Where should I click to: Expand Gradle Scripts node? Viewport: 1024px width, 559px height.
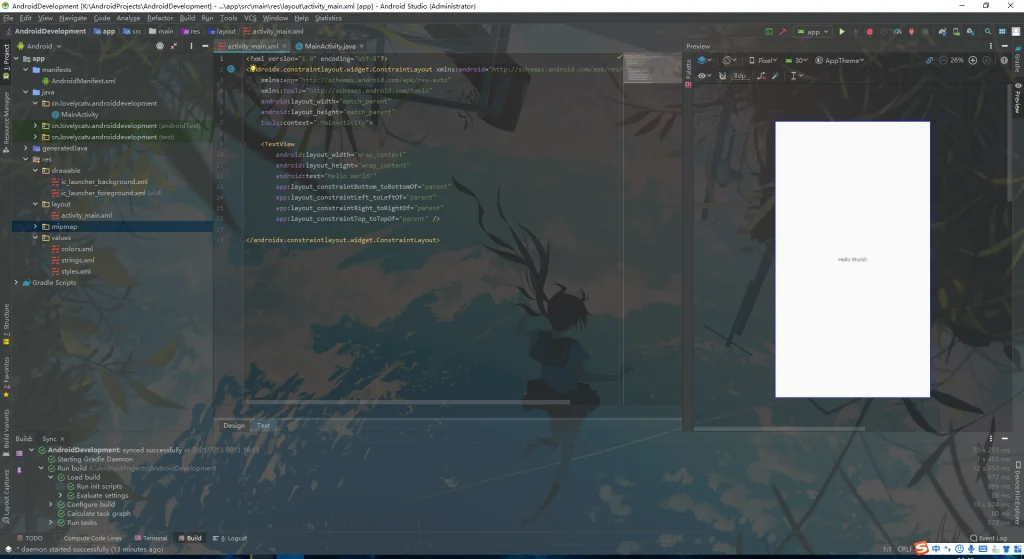click(16, 282)
